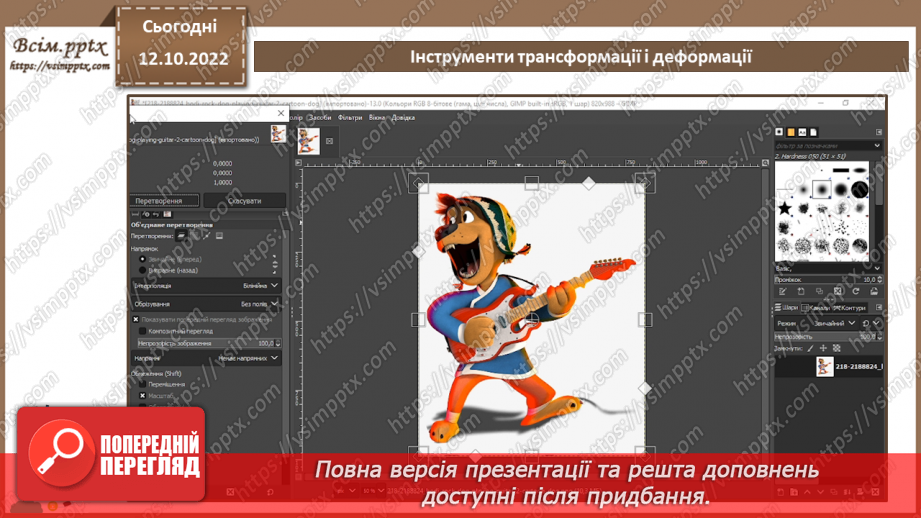Click the lock position move icon

(x=823, y=349)
